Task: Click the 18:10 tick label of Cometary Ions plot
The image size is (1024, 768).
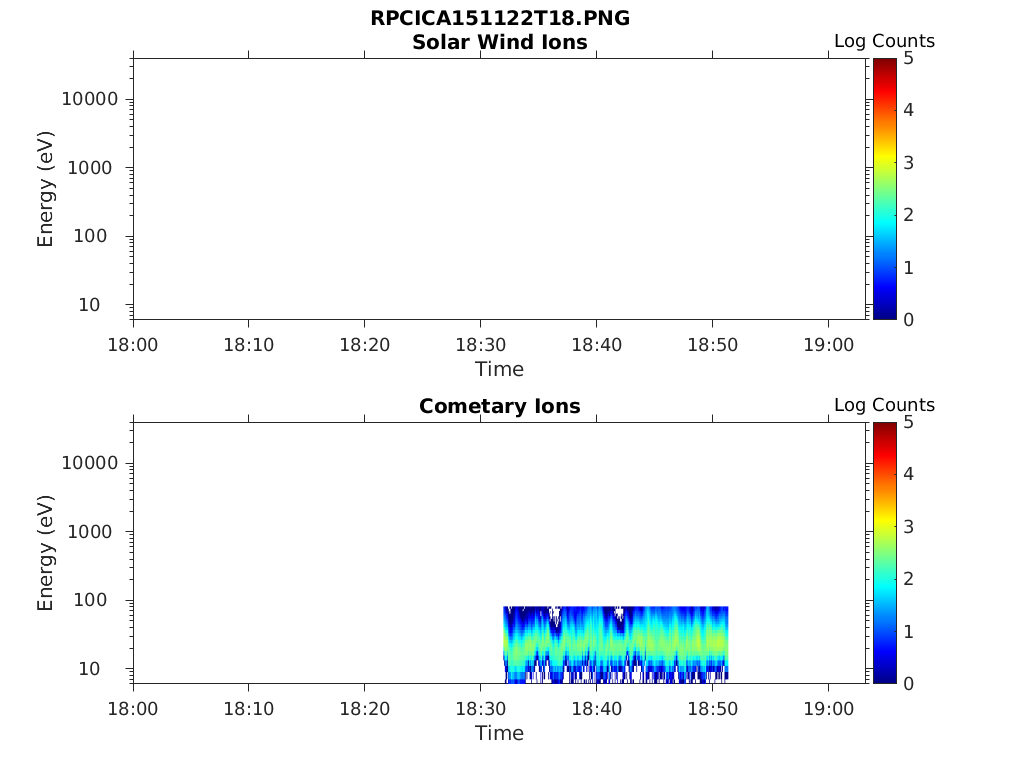Action: pos(249,709)
